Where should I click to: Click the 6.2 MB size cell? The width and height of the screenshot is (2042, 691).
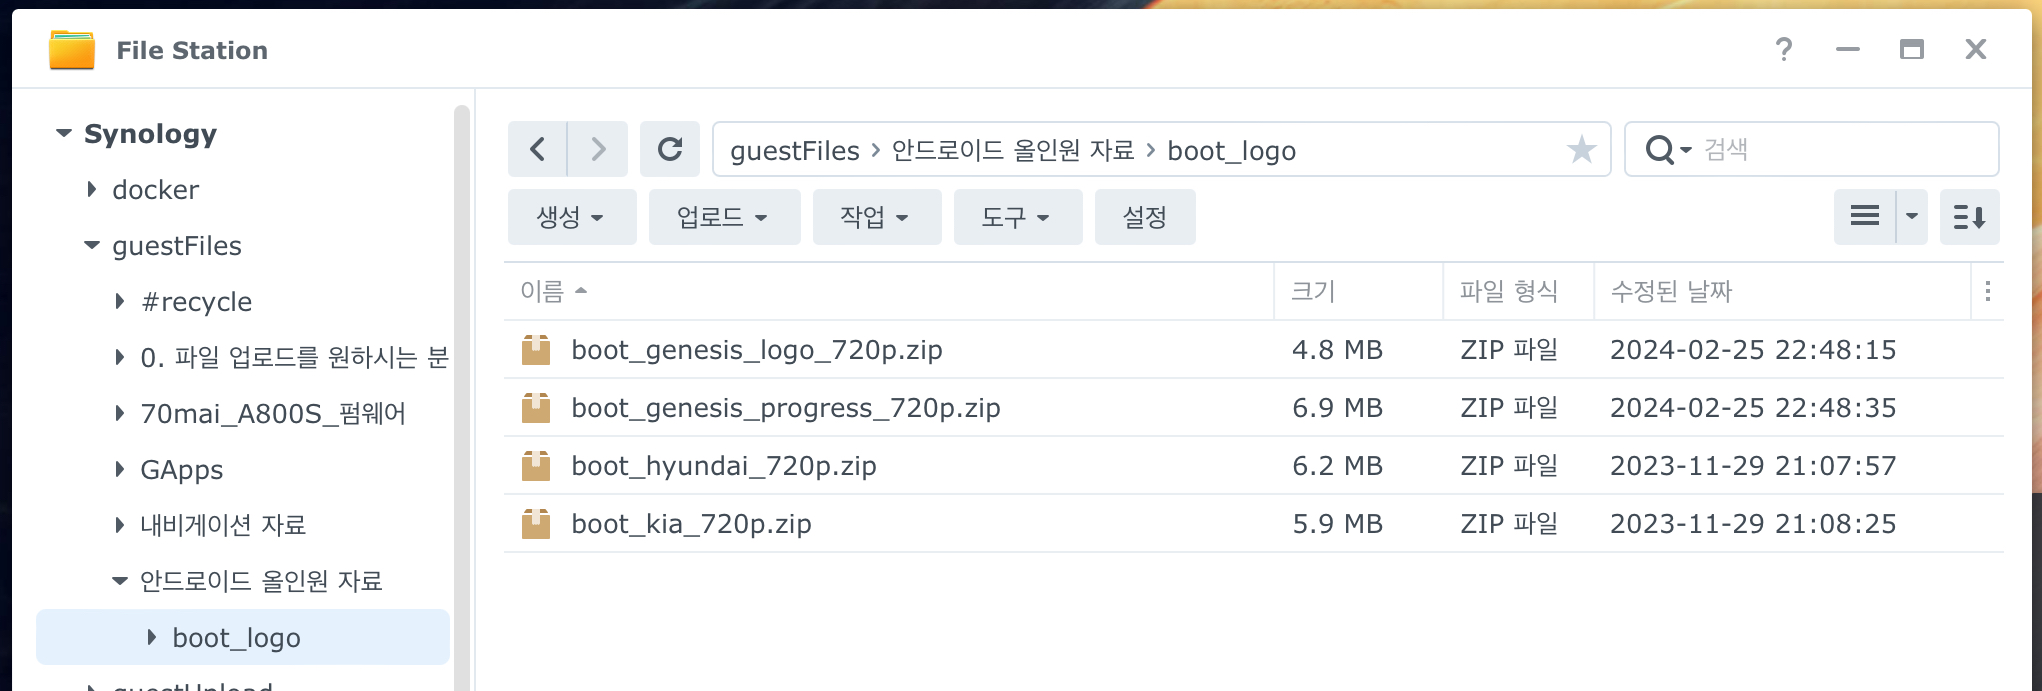tap(1337, 466)
